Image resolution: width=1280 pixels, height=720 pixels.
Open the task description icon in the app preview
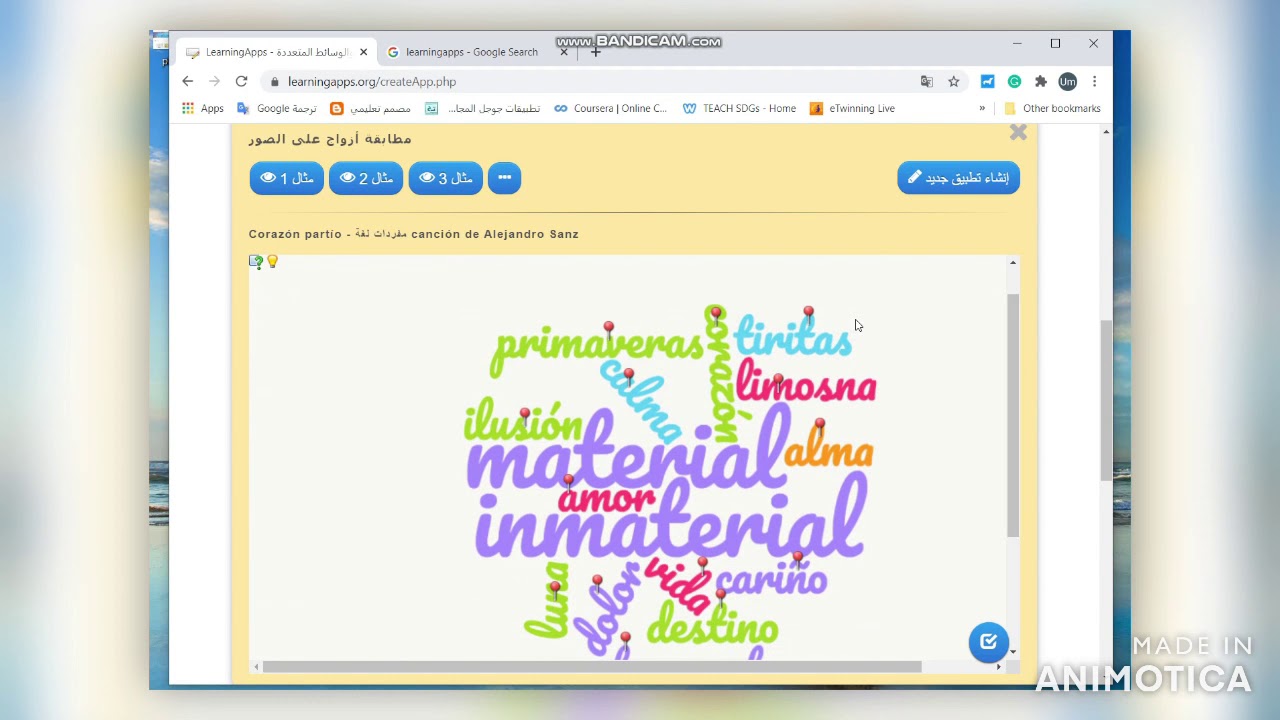(256, 262)
